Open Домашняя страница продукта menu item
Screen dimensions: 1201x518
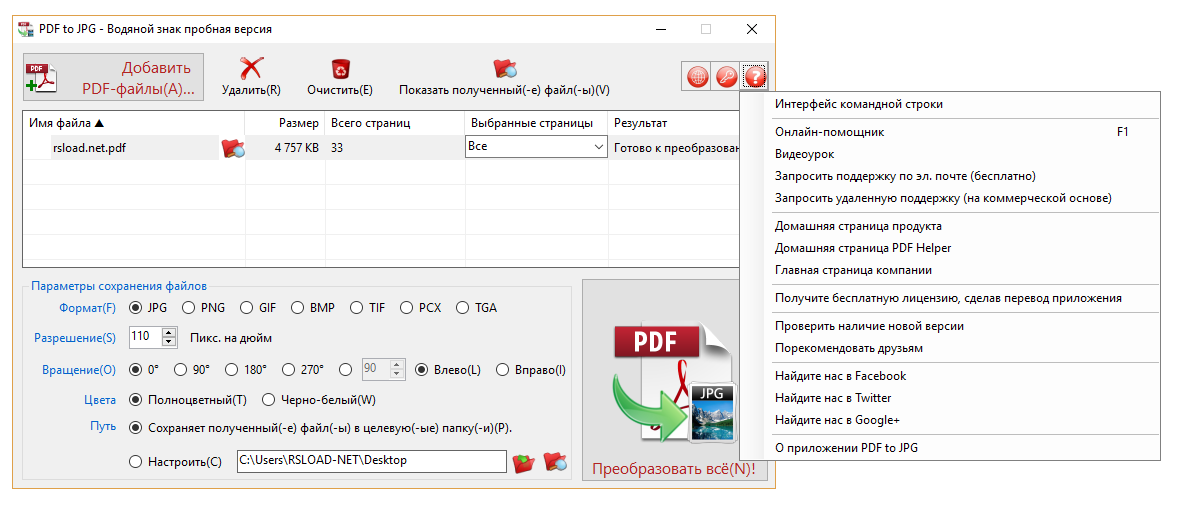pos(950,226)
